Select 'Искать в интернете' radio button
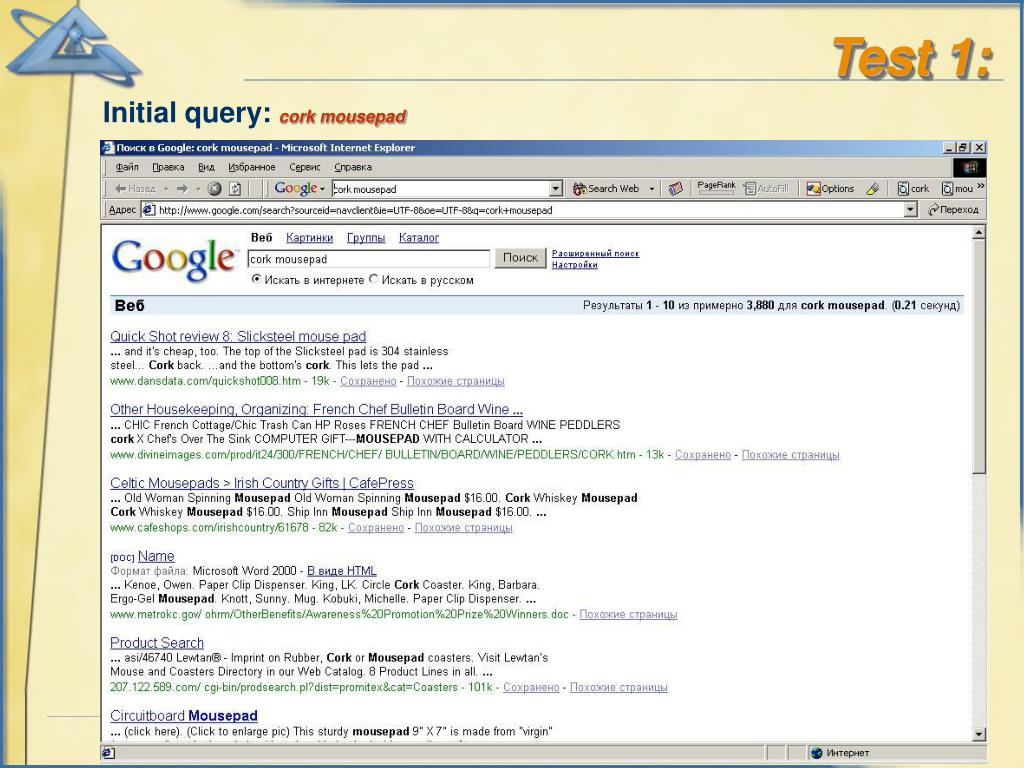Viewport: 1024px width, 768px height. (x=257, y=279)
